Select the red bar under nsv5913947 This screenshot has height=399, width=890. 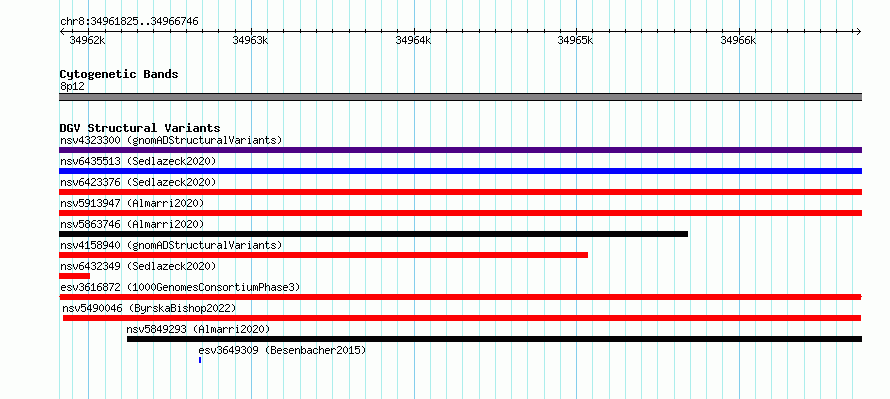pos(460,213)
